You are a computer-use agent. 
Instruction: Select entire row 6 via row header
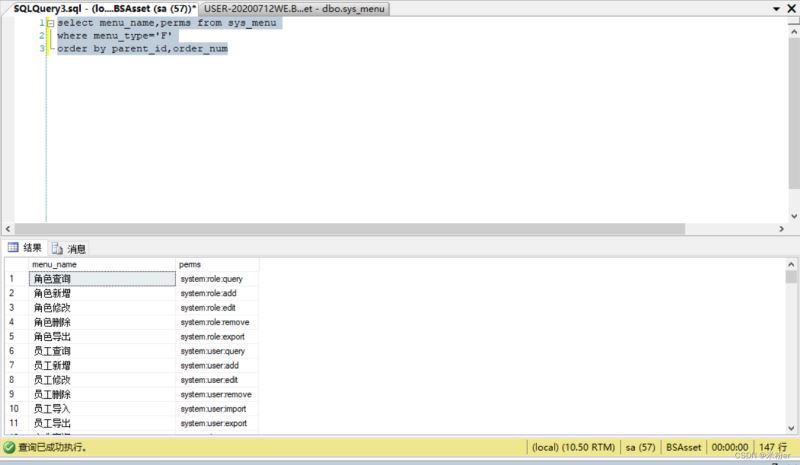pyautogui.click(x=15, y=351)
